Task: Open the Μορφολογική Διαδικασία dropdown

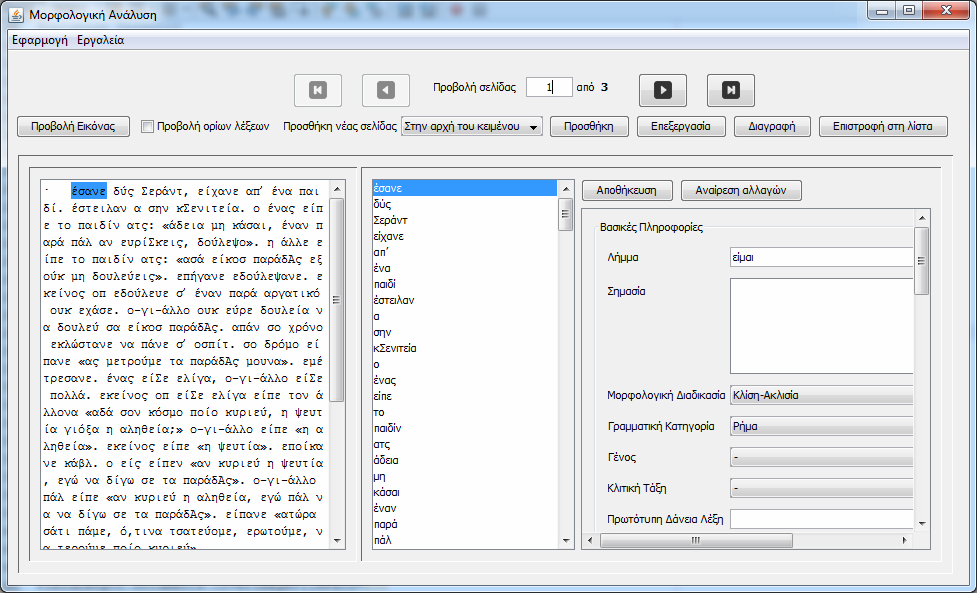Action: tap(821, 395)
